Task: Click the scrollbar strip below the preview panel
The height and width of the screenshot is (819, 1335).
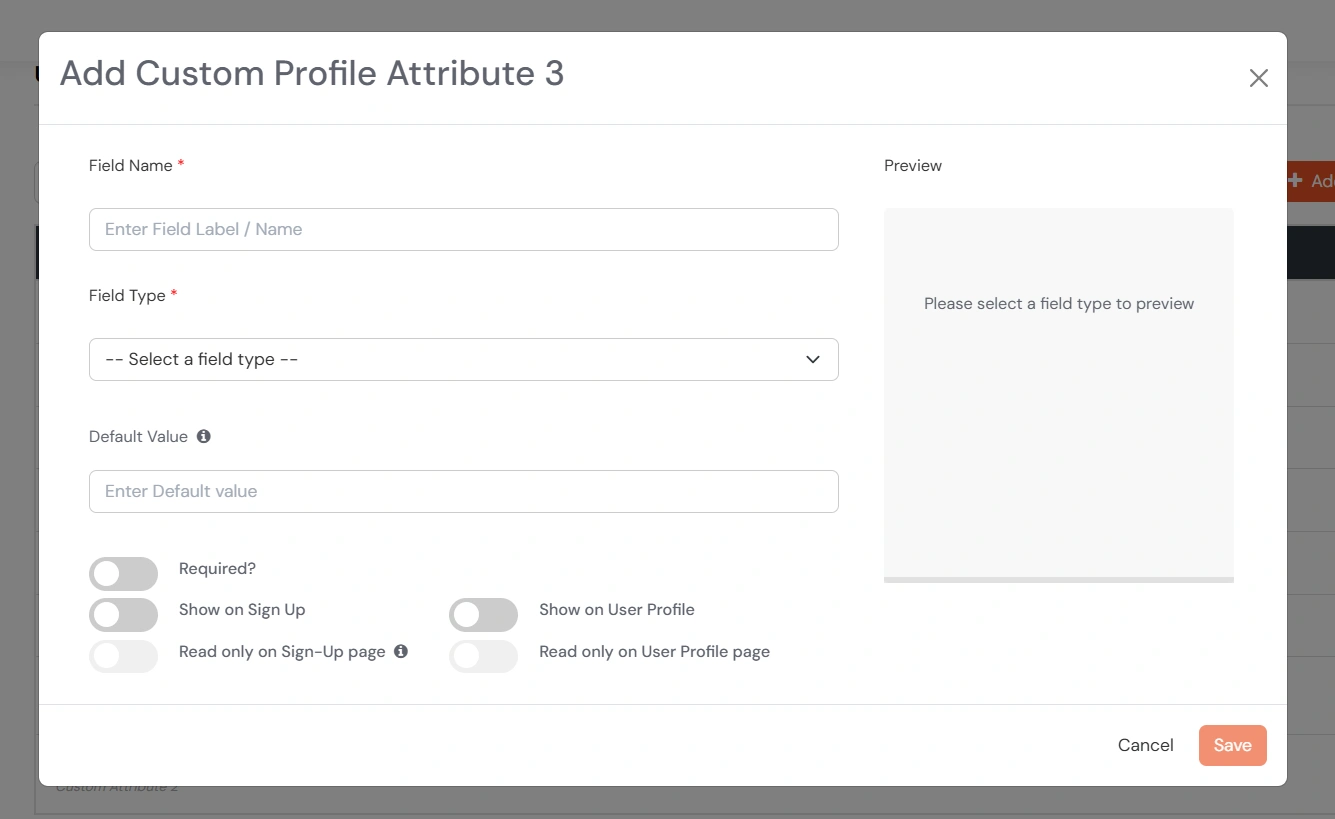Action: (1058, 579)
